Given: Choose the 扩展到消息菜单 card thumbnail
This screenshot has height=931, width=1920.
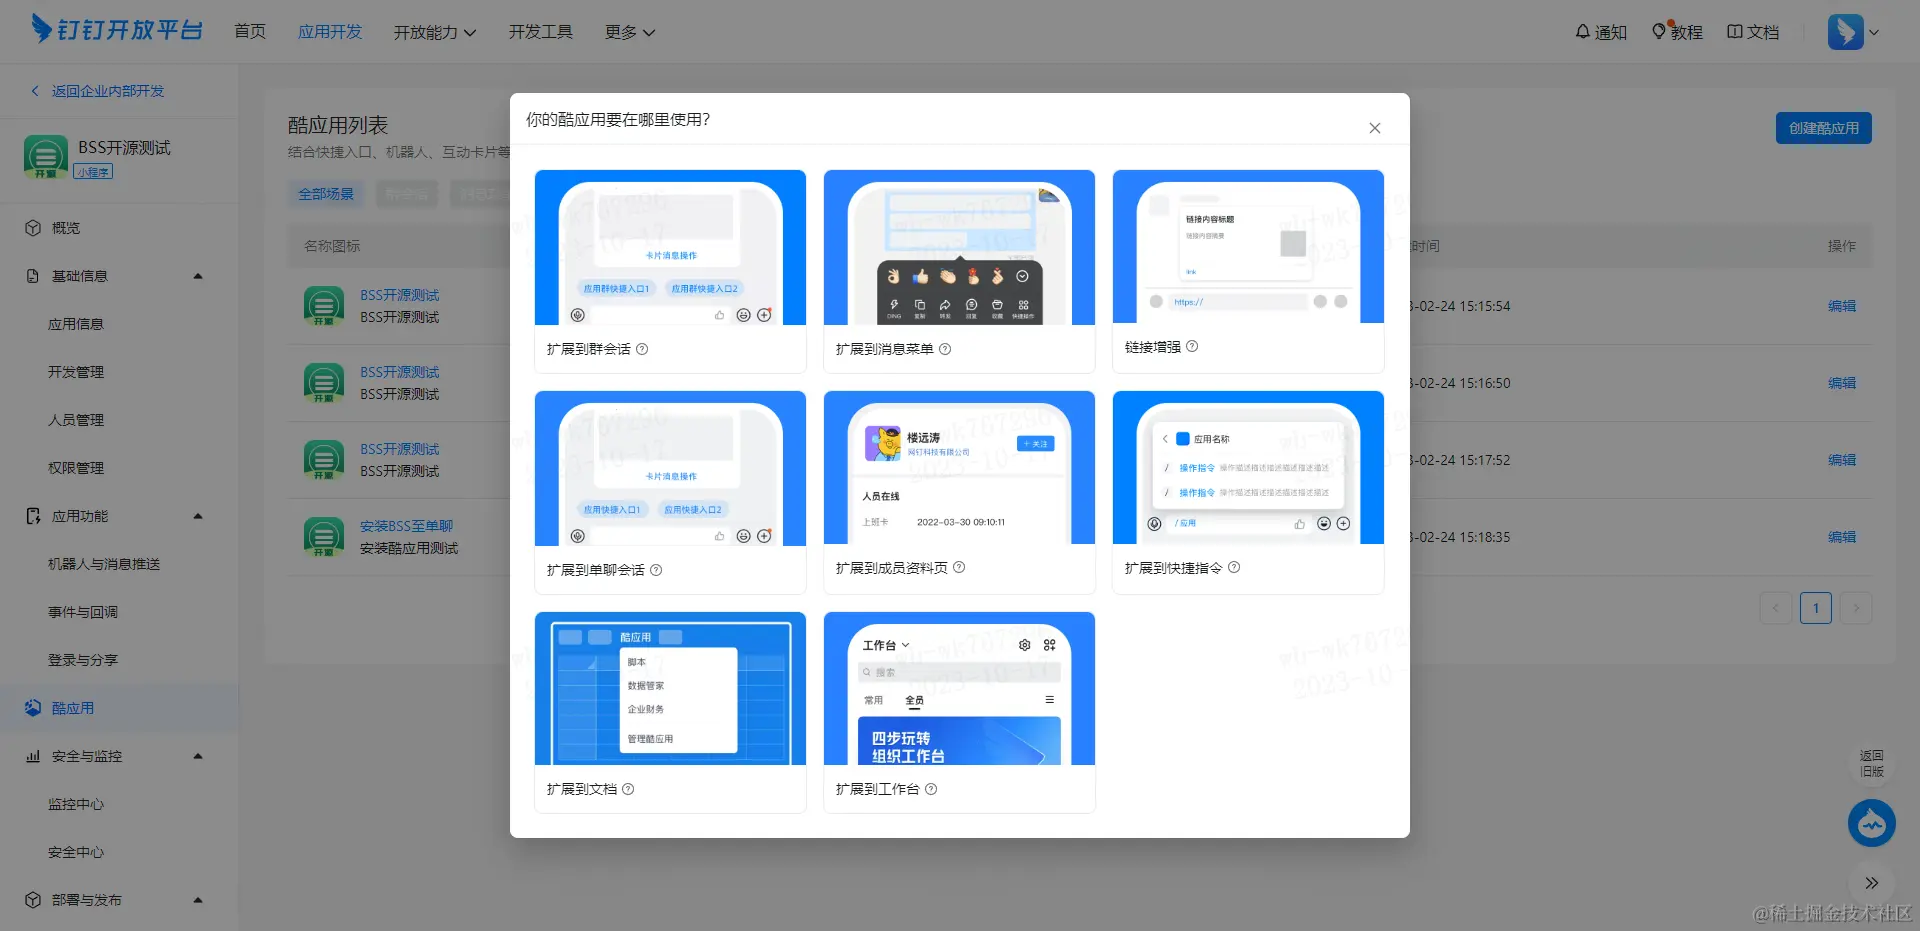Looking at the screenshot, I should pos(959,247).
